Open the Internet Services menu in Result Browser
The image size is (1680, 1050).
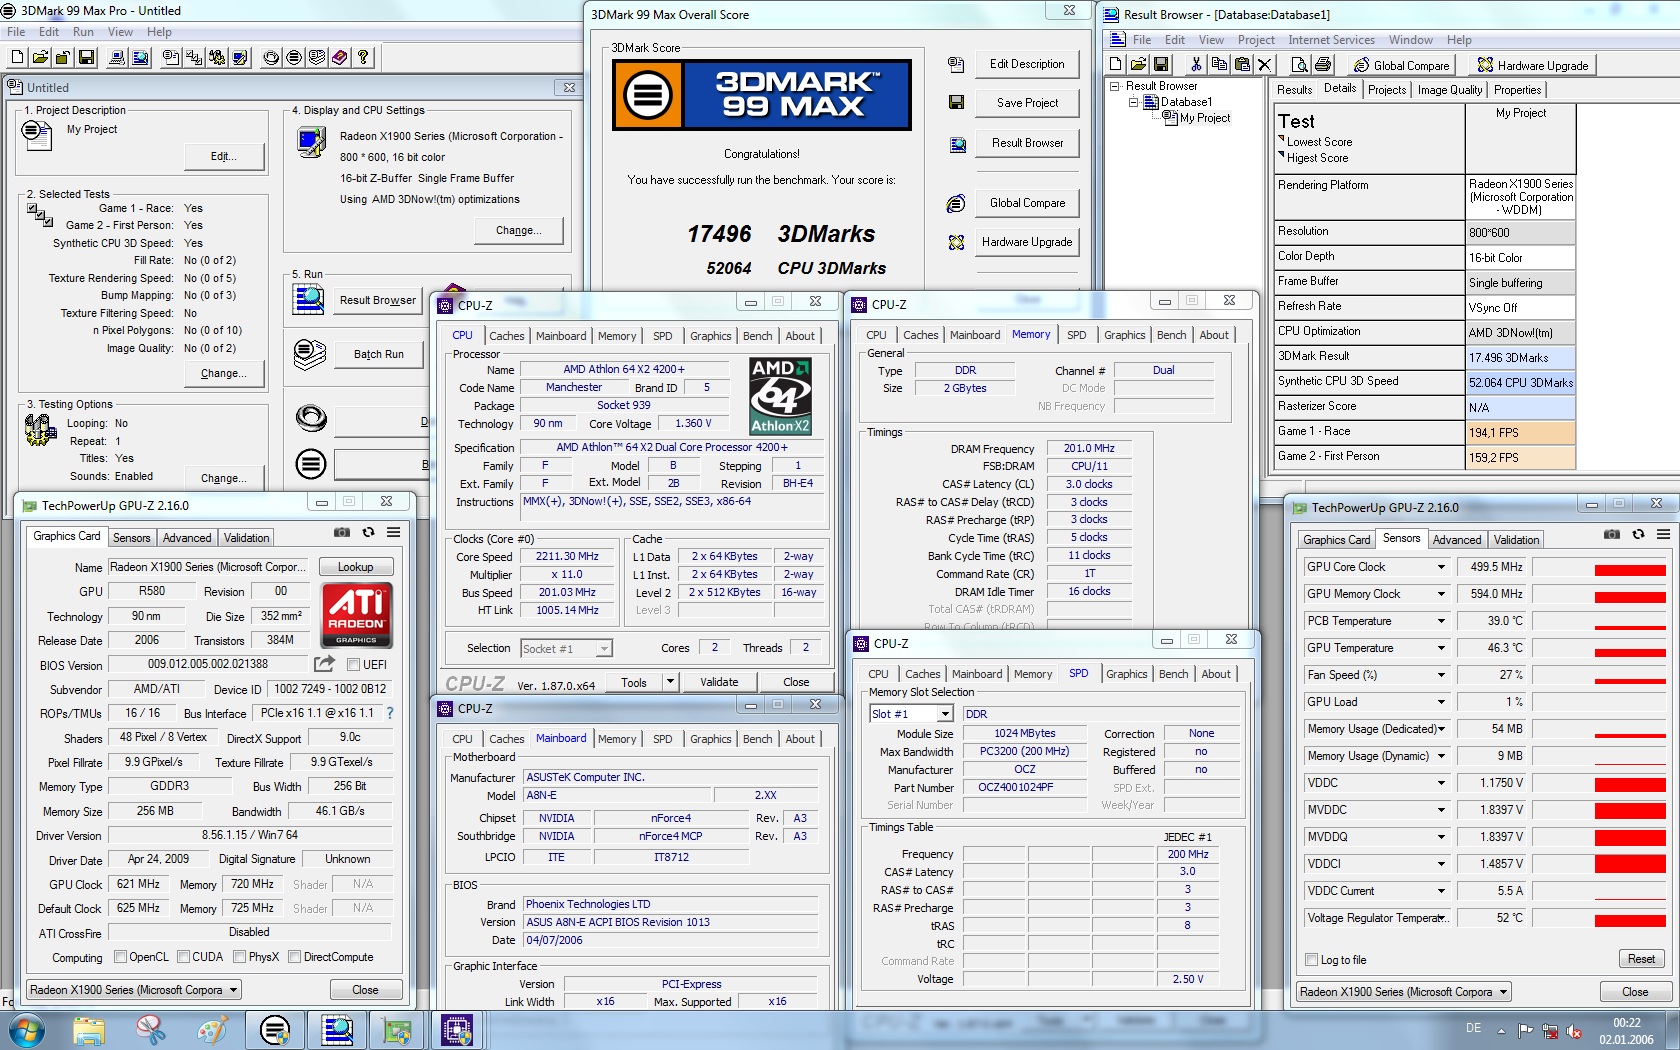(x=1331, y=40)
